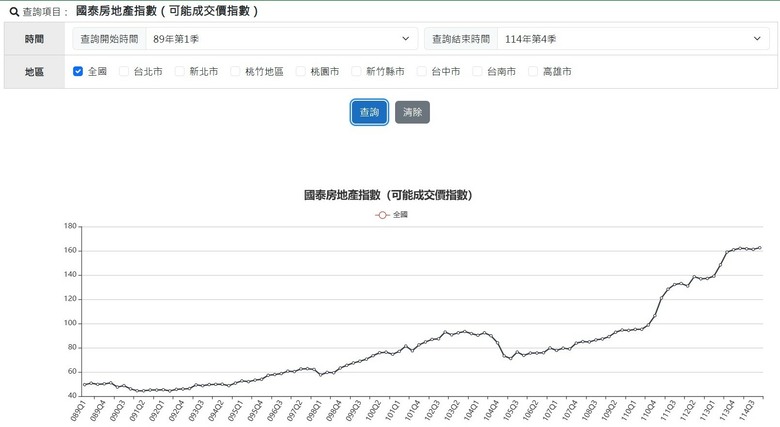Click the 台北市 label text
The width and height of the screenshot is (780, 427).
[x=148, y=72]
